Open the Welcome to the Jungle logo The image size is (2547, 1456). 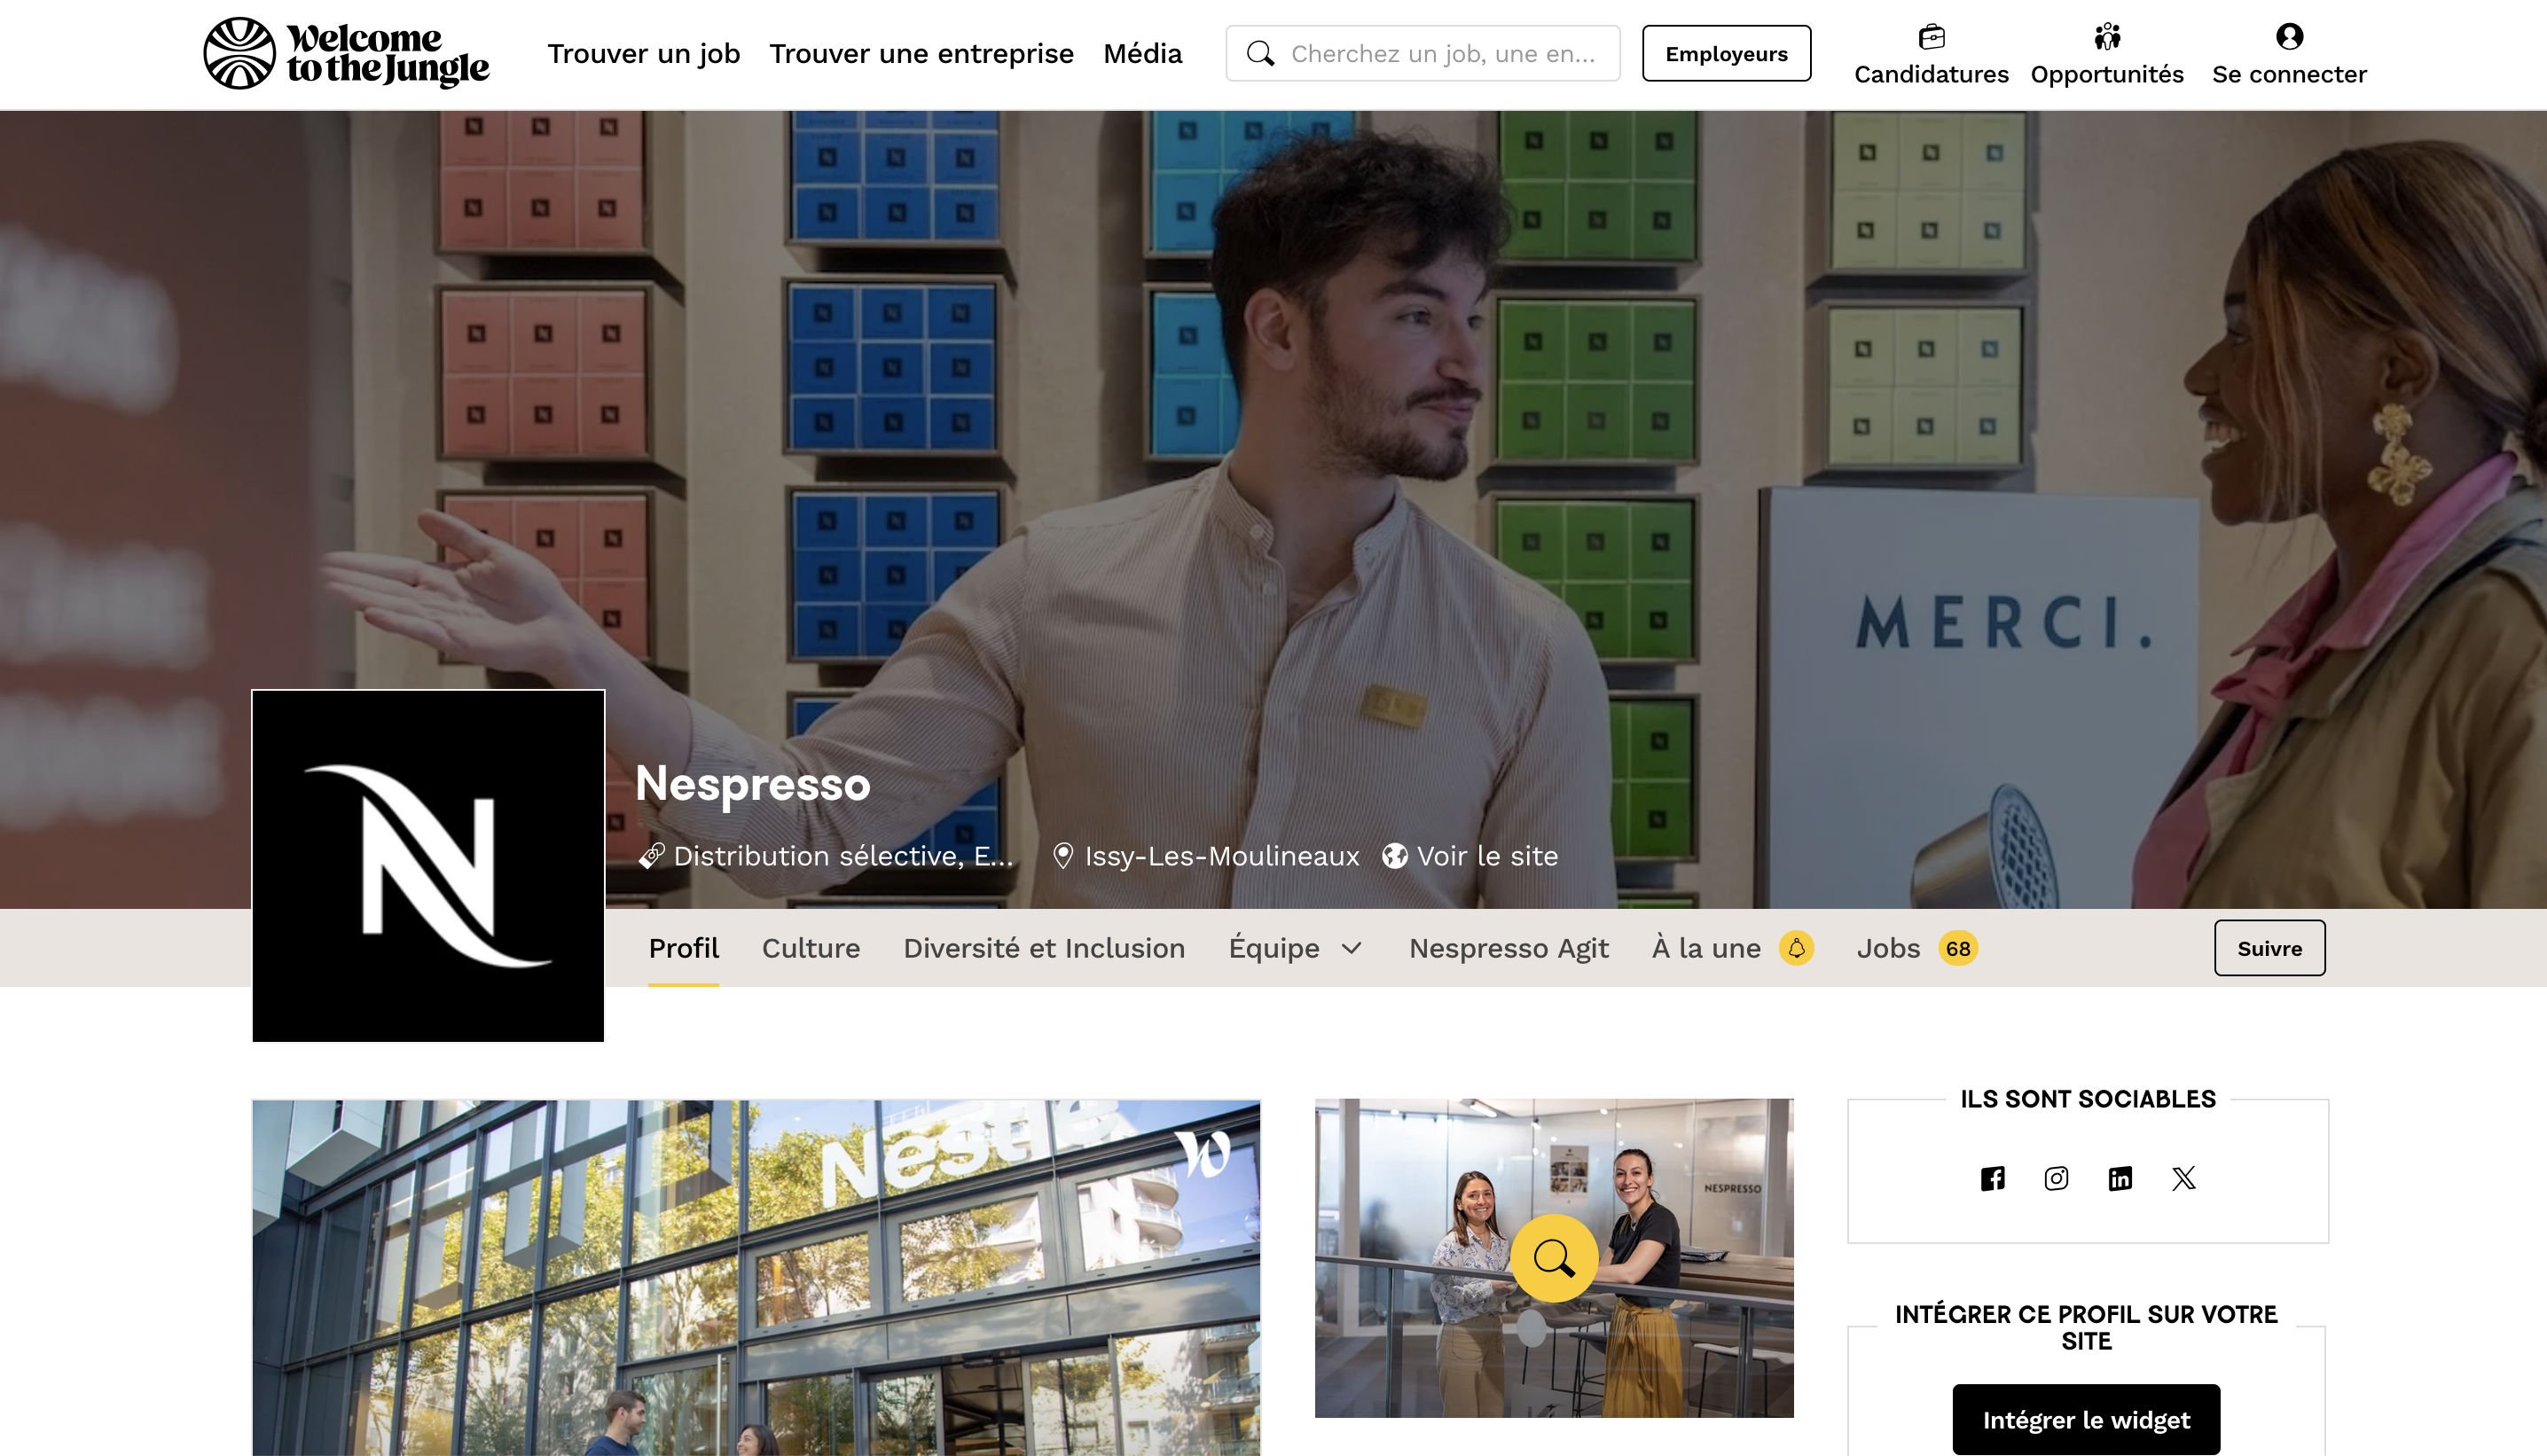[346, 53]
